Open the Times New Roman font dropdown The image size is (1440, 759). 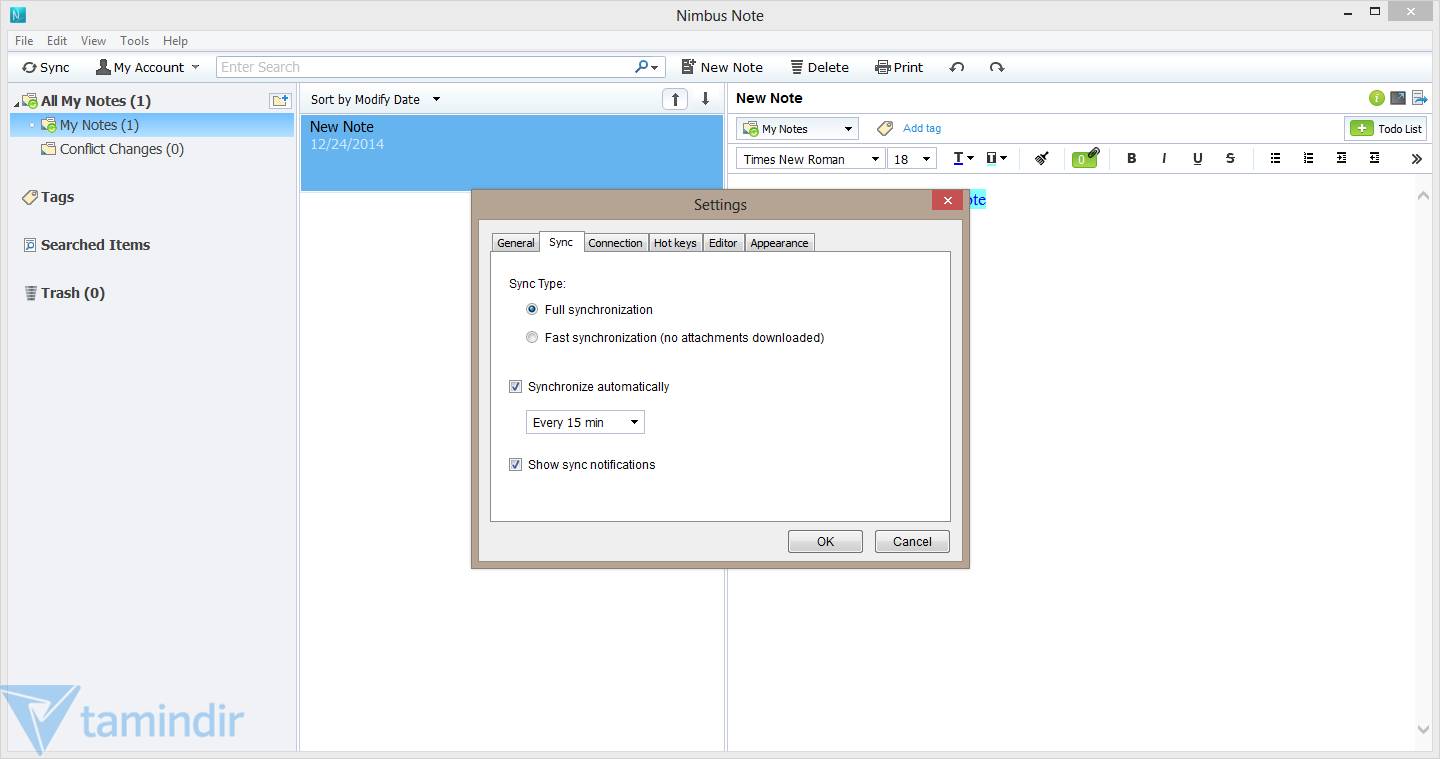[810, 159]
